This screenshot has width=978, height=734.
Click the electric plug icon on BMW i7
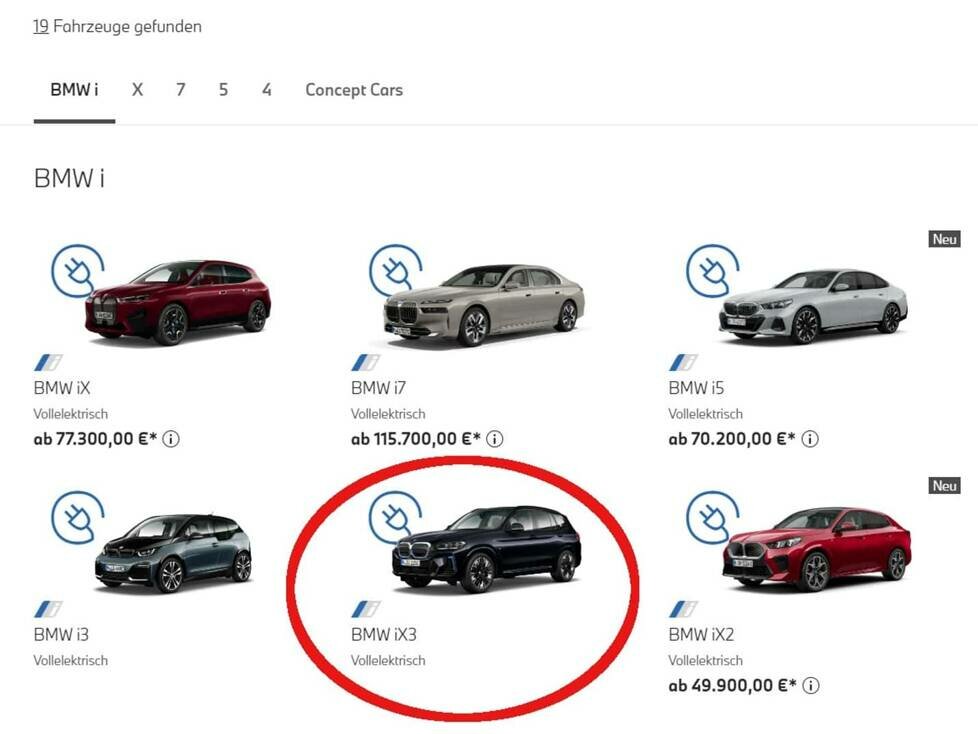pos(395,271)
